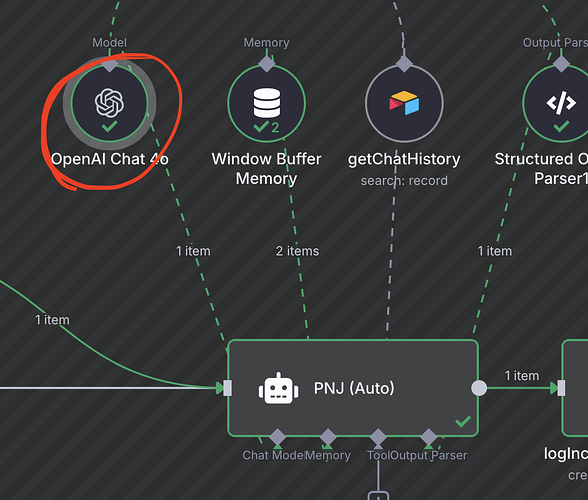This screenshot has width=588, height=500.
Task: Click the plus box below the Tool connector
Action: (x=378, y=496)
